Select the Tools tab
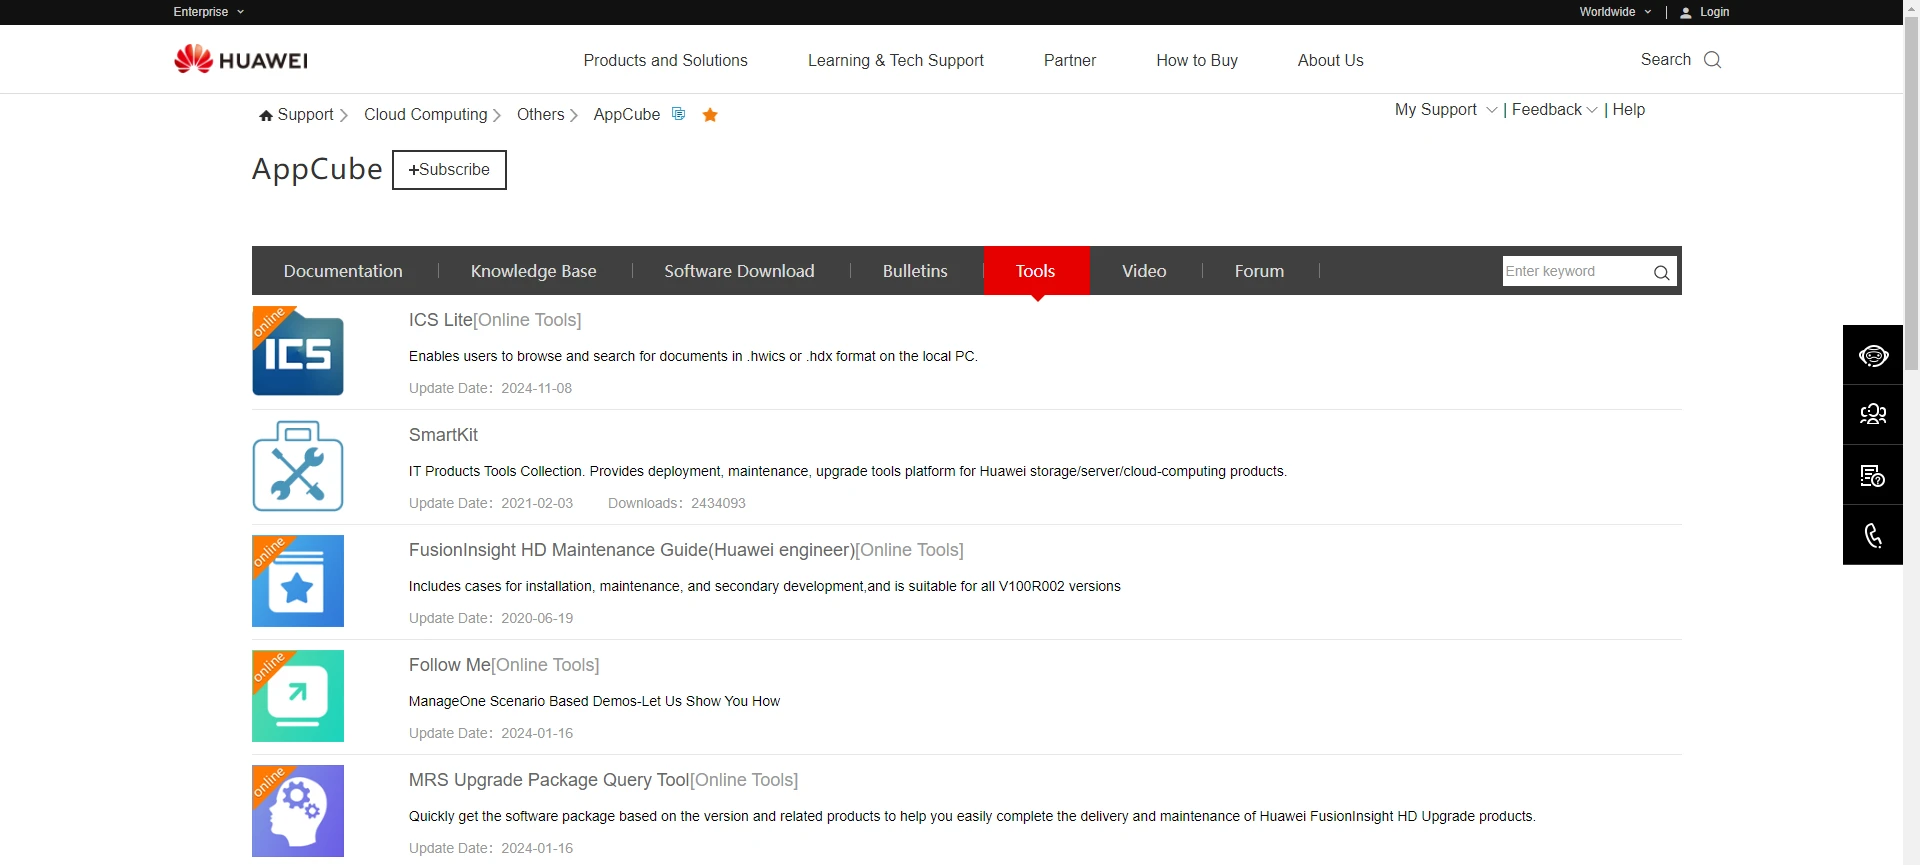Image resolution: width=1920 pixels, height=865 pixels. tap(1036, 271)
